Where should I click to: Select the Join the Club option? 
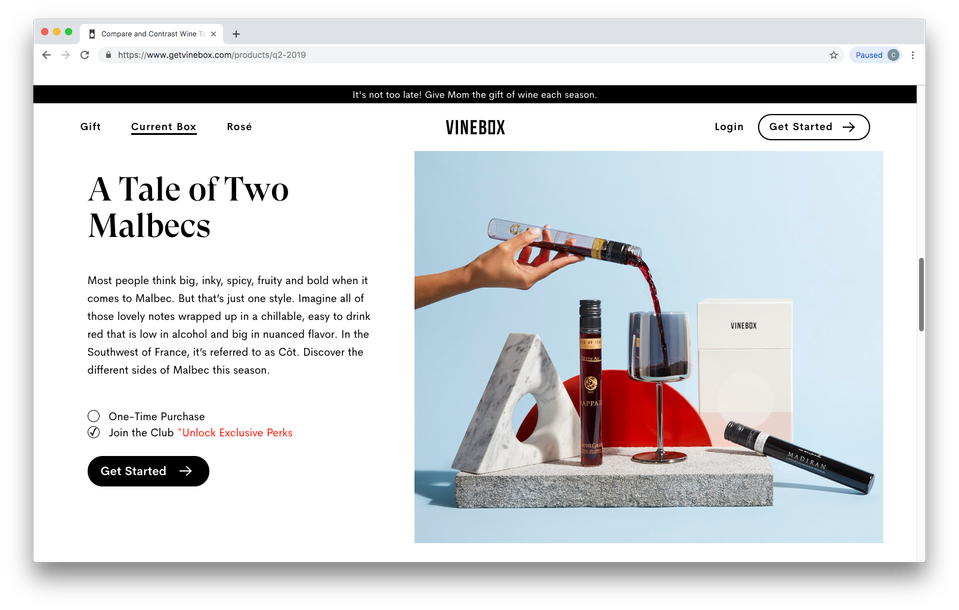click(x=94, y=433)
